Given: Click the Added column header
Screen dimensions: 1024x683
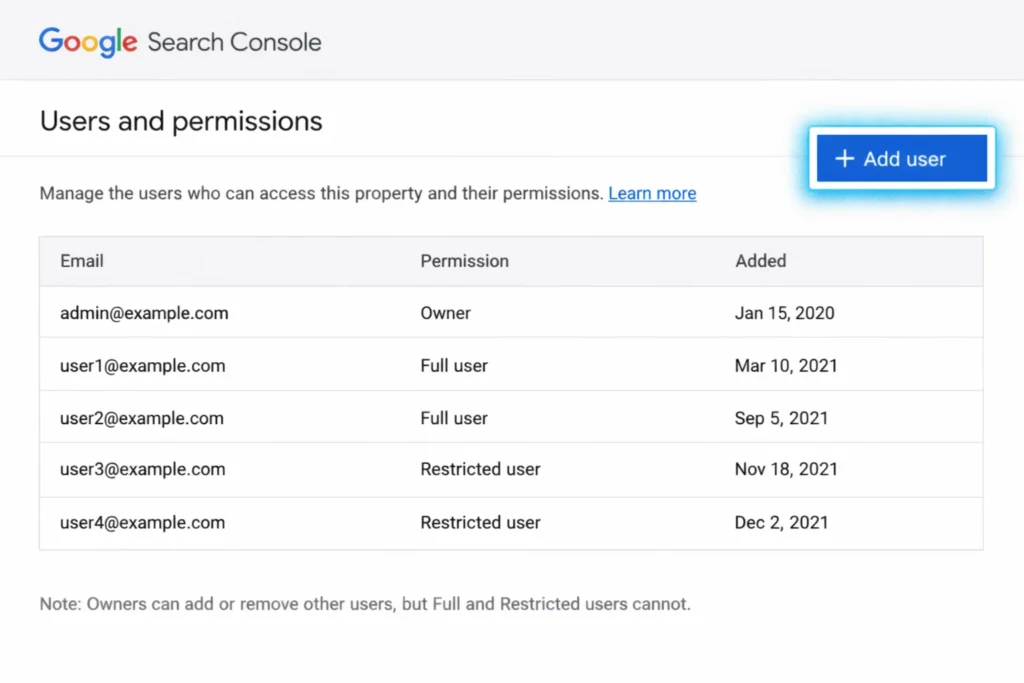Looking at the screenshot, I should (760, 261).
